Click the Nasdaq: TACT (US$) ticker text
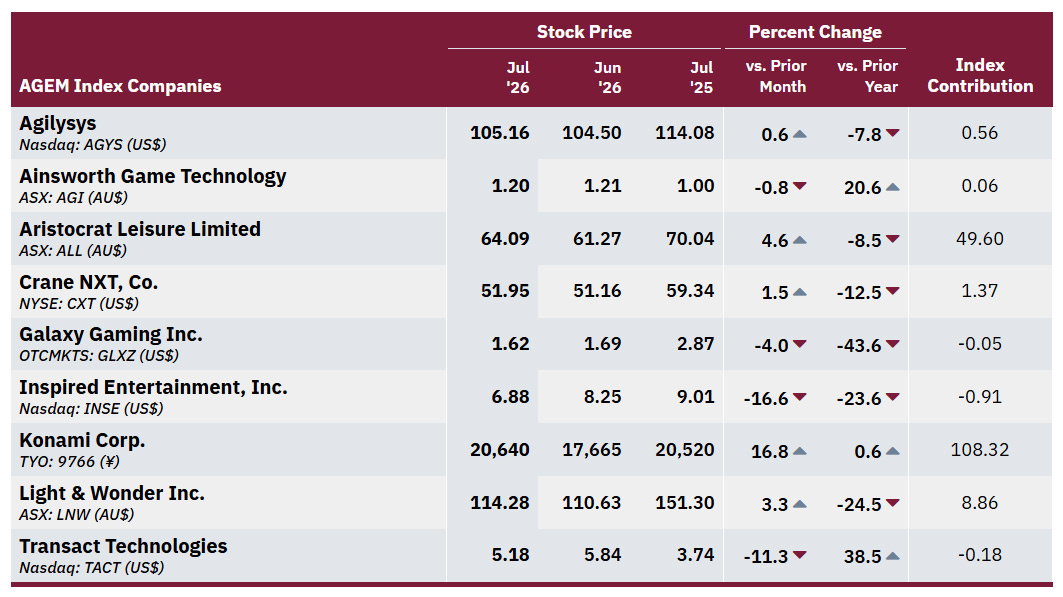 (92, 568)
